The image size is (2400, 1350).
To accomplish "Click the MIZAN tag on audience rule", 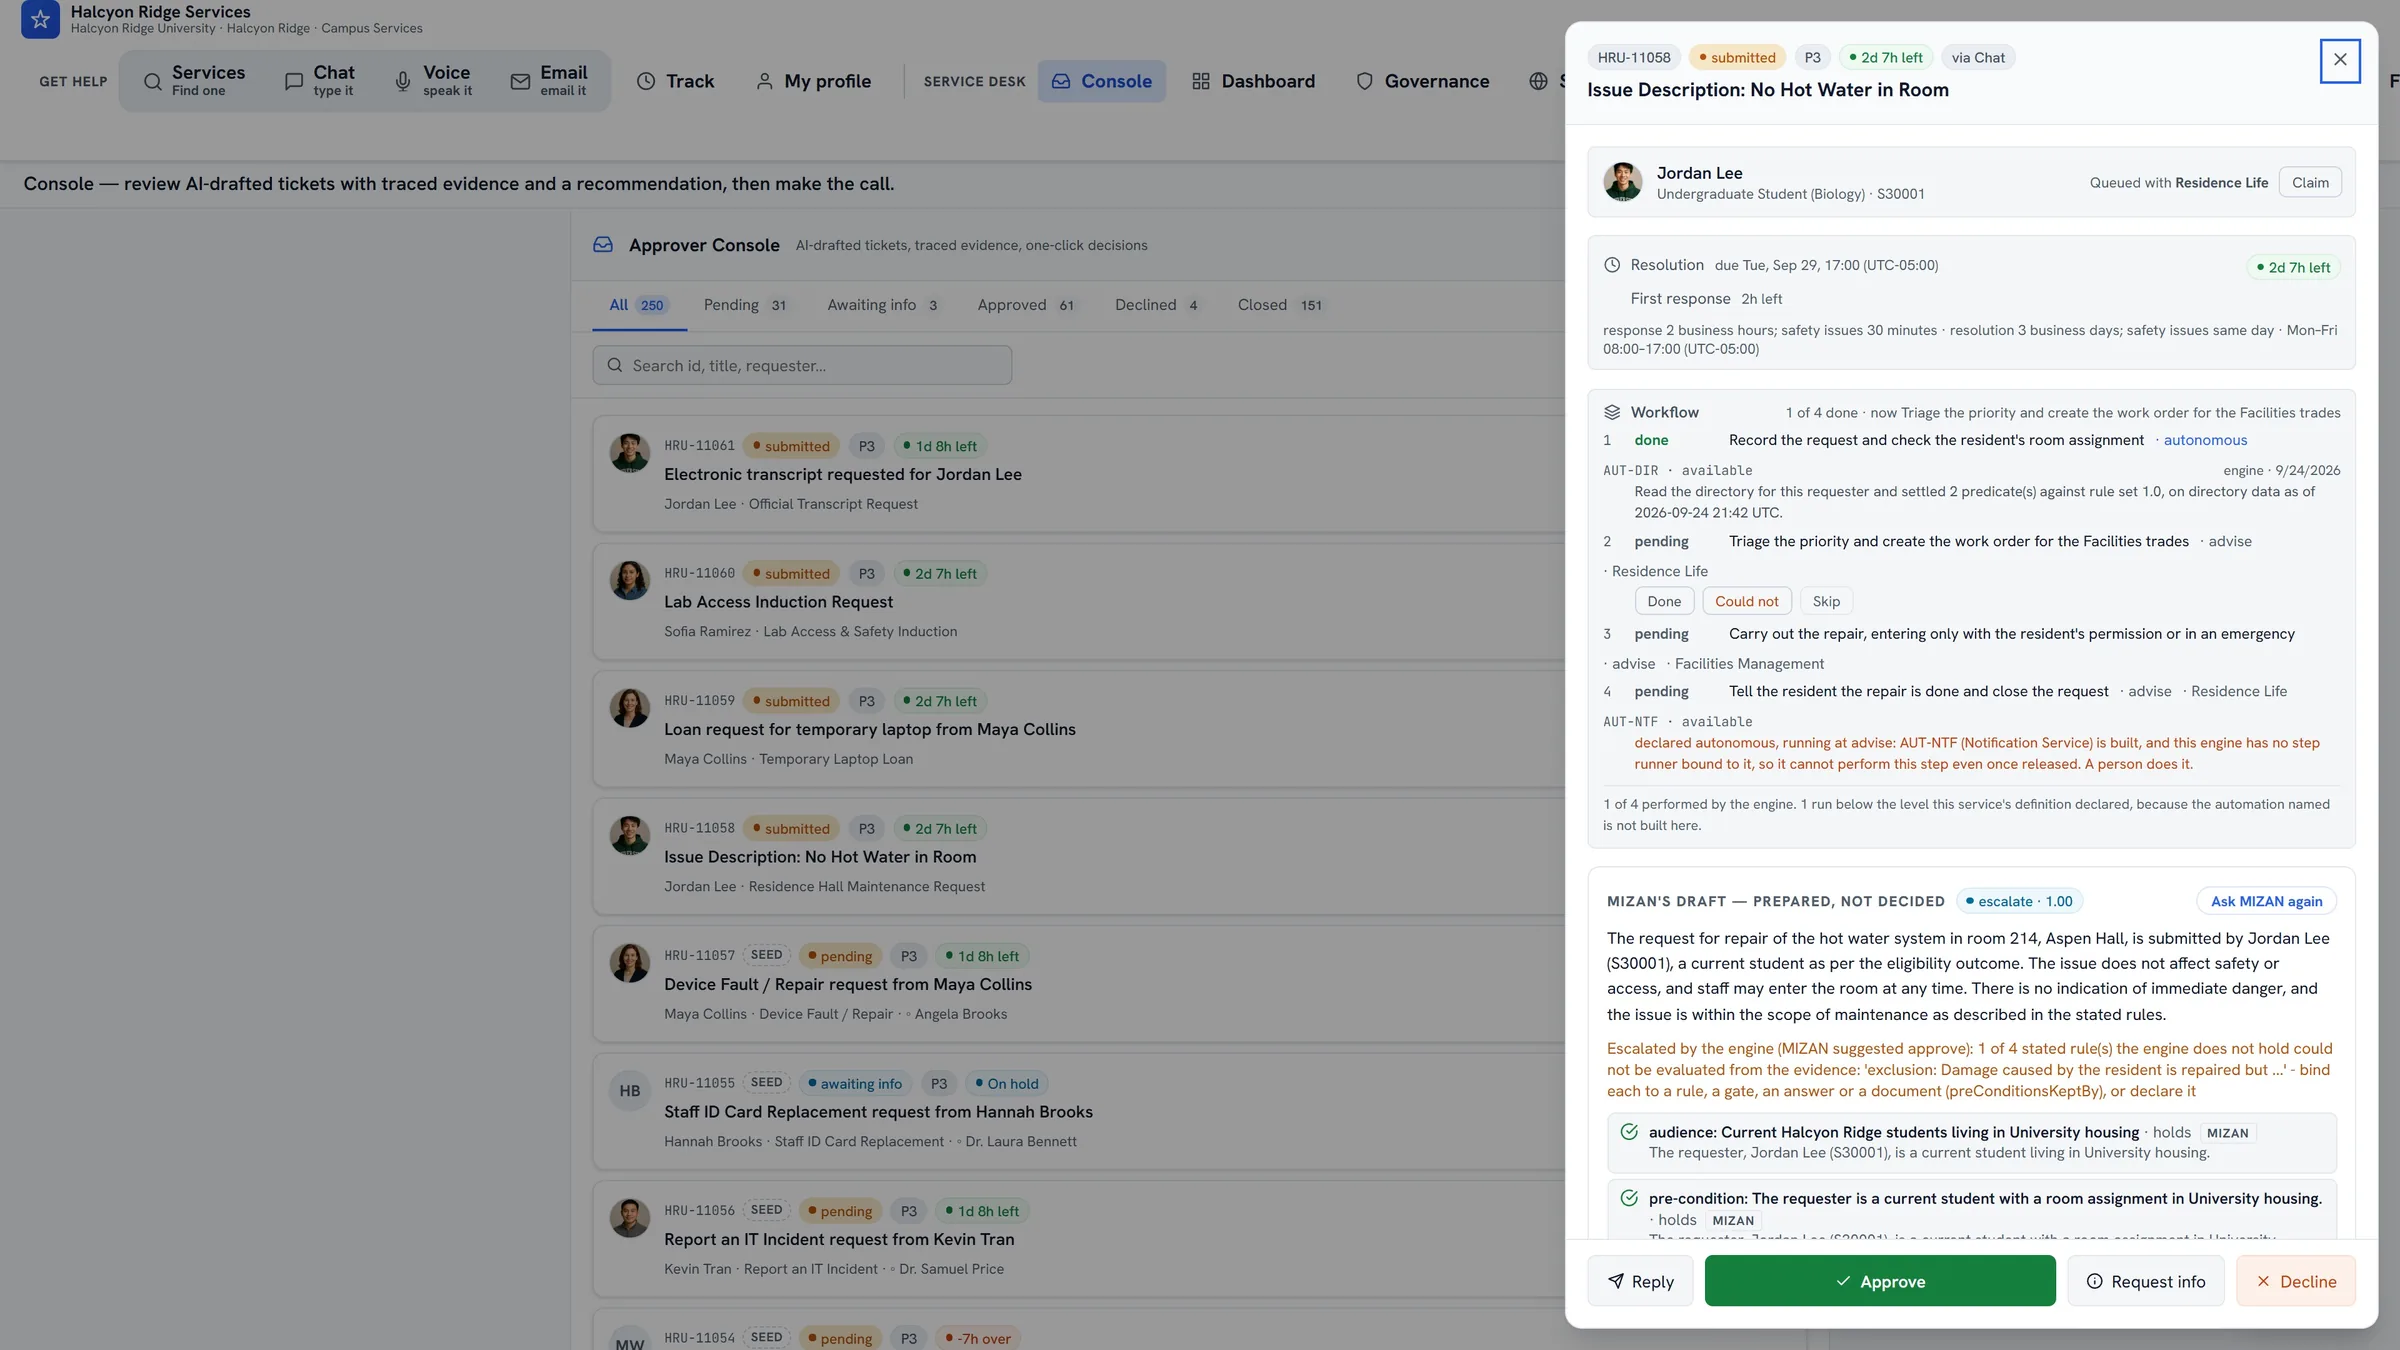I will (2227, 1133).
